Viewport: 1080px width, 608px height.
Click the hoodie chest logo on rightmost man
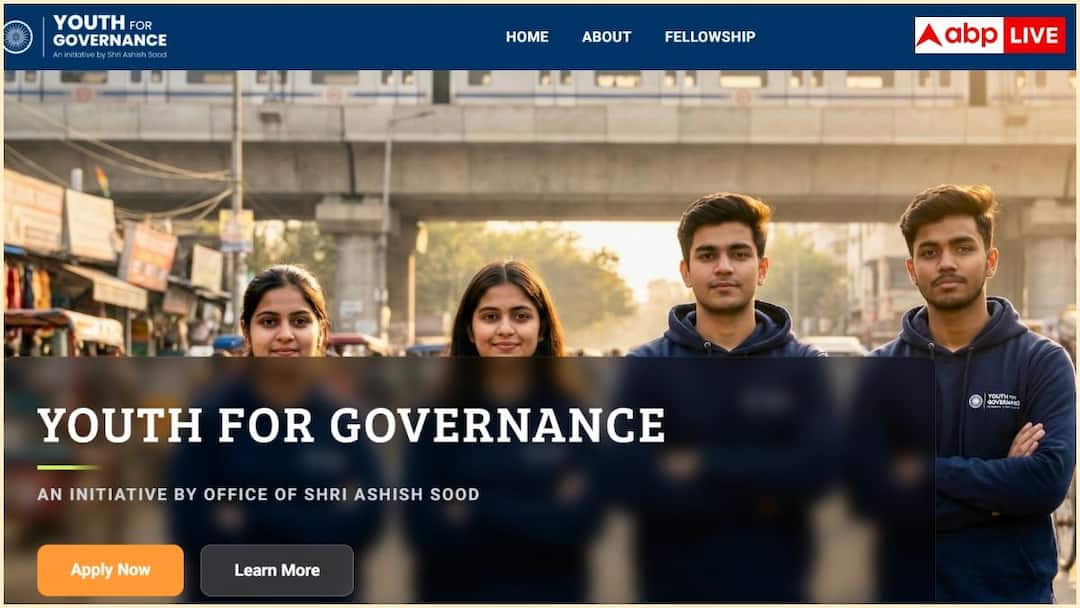coord(994,401)
